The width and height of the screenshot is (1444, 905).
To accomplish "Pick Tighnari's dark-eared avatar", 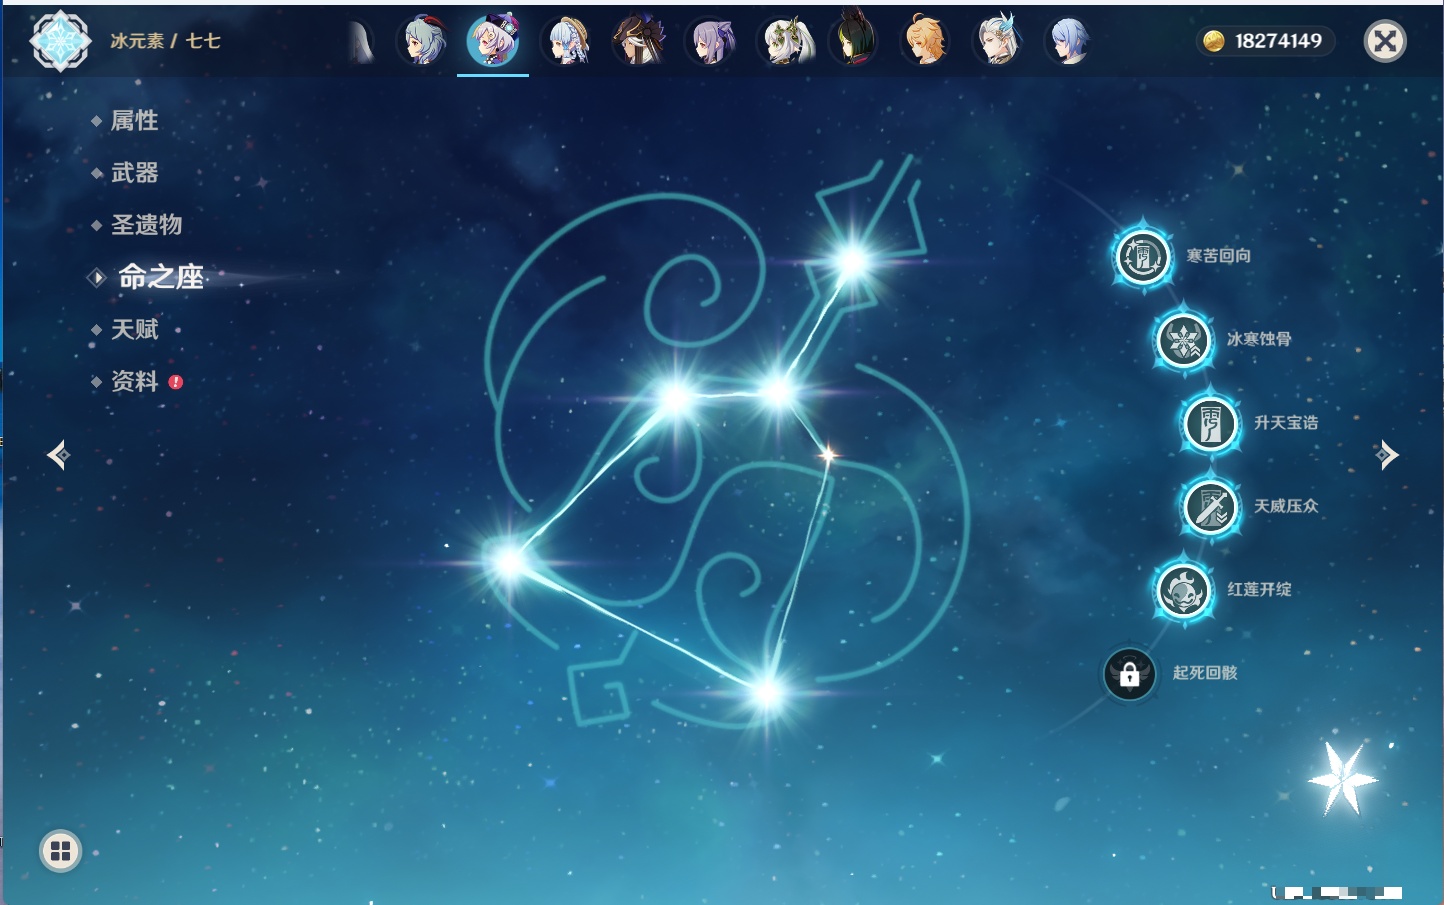I will [855, 41].
